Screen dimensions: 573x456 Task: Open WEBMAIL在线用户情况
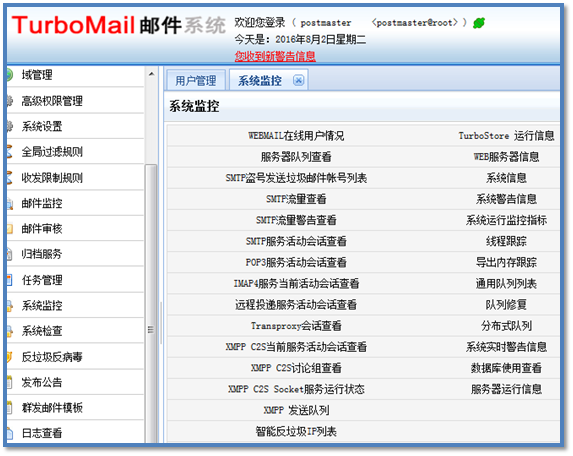click(x=296, y=136)
